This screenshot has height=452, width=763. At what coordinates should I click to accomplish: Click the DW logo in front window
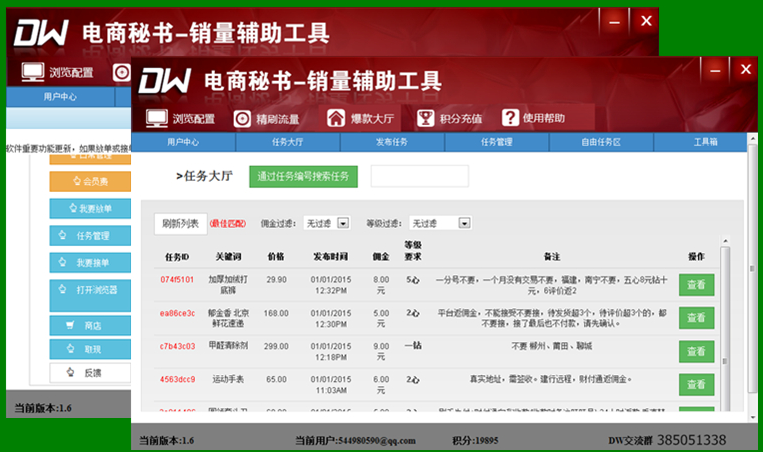tap(164, 81)
